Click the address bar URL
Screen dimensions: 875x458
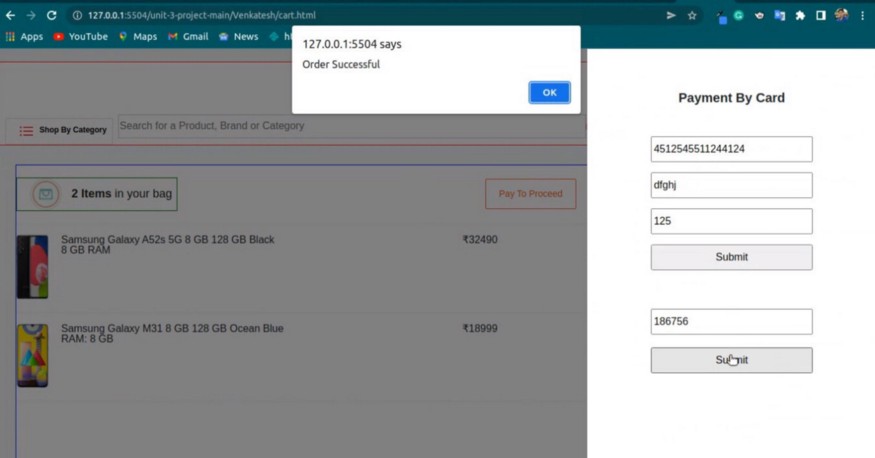(x=201, y=16)
